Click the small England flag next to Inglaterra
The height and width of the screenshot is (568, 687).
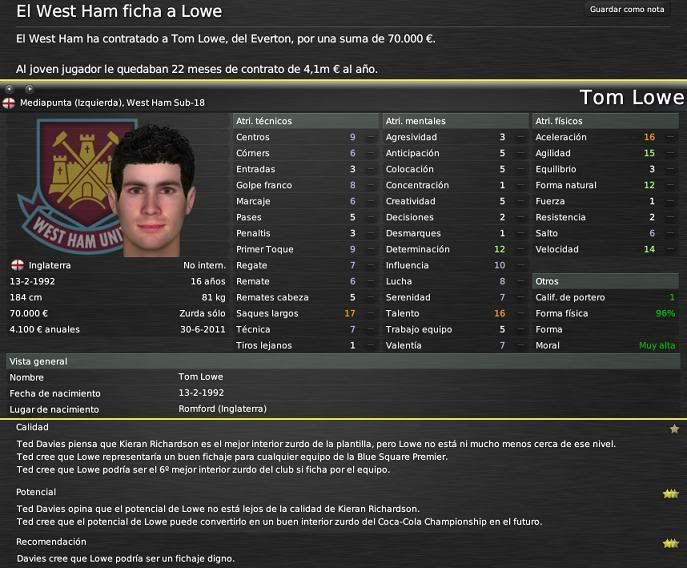[x=18, y=265]
